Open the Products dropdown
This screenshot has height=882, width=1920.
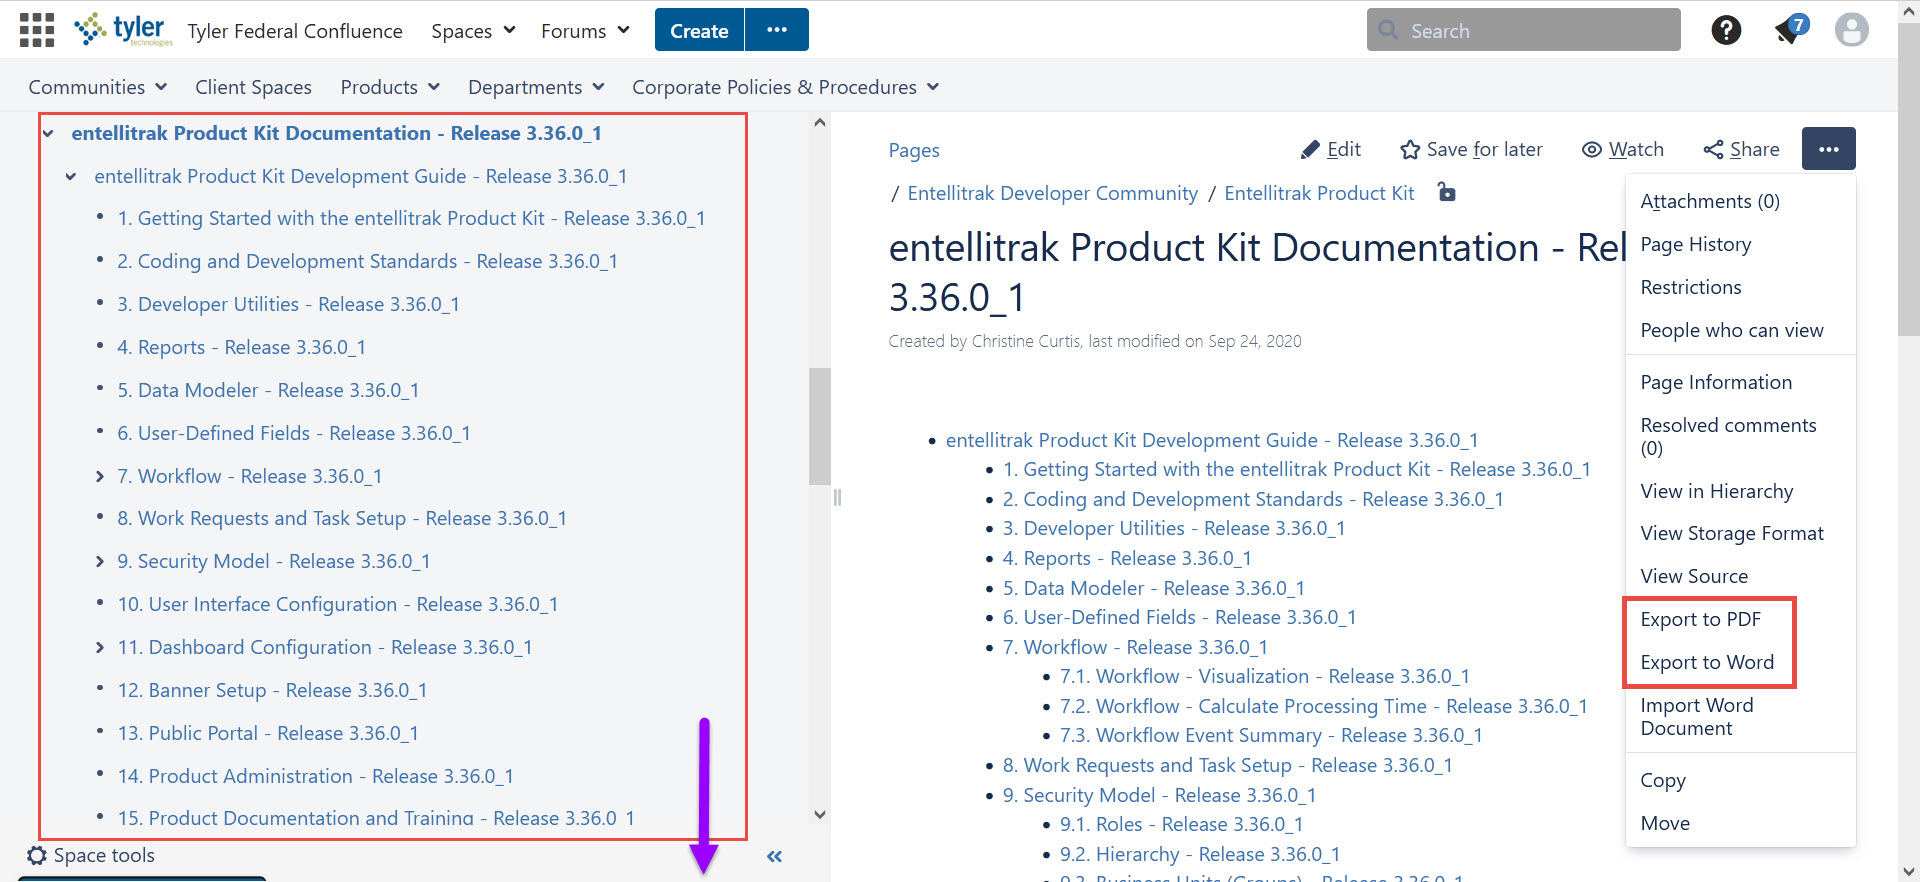click(x=390, y=87)
